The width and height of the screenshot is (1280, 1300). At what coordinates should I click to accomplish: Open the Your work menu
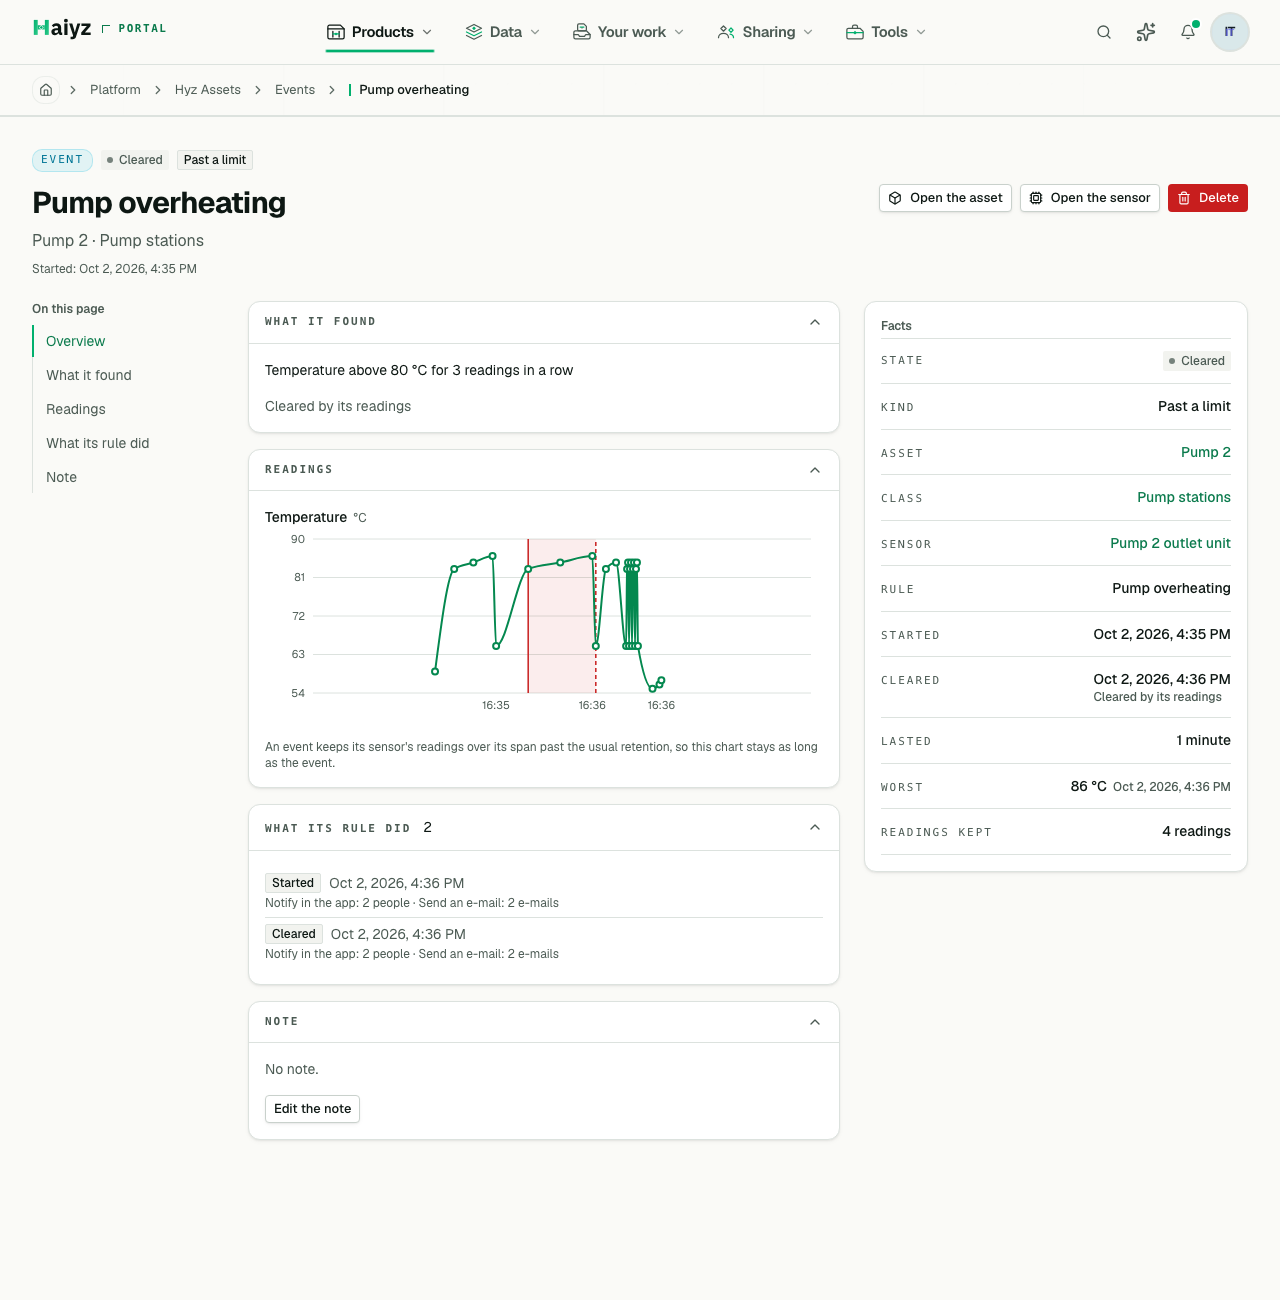(629, 32)
